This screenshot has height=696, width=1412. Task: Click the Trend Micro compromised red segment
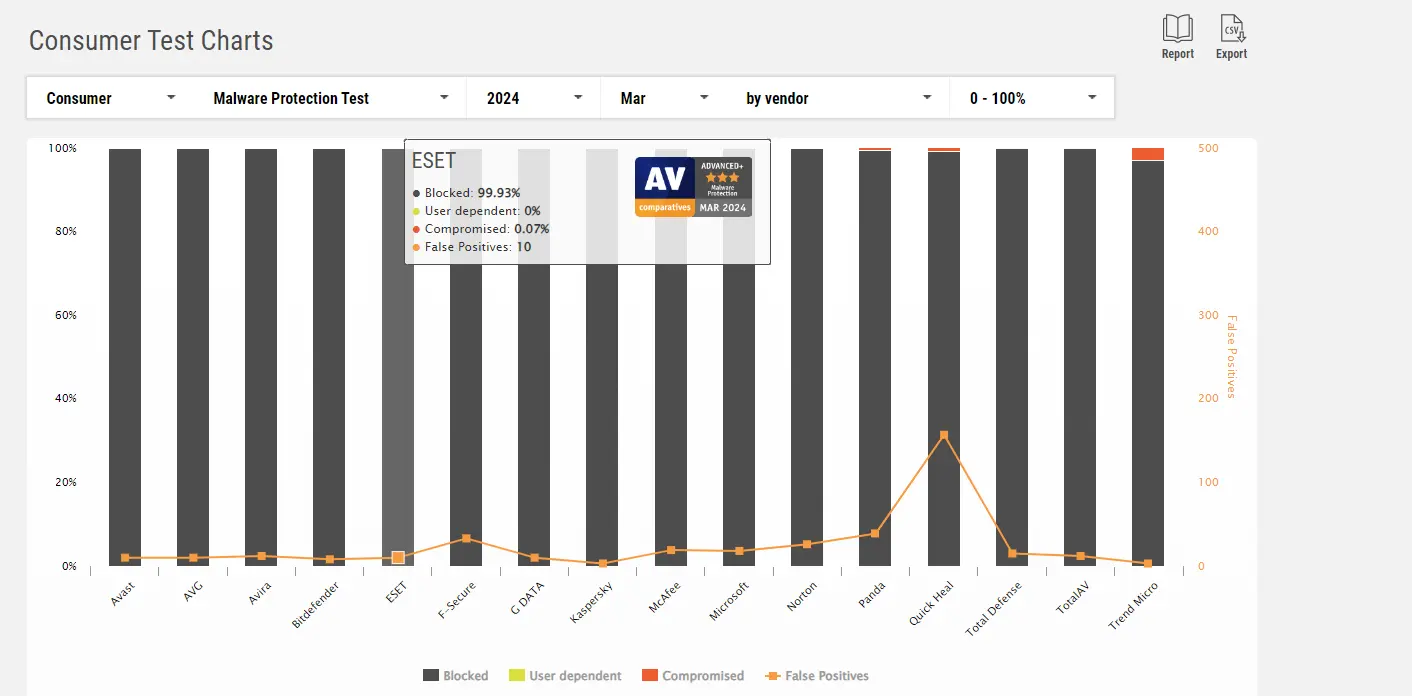coord(1148,154)
